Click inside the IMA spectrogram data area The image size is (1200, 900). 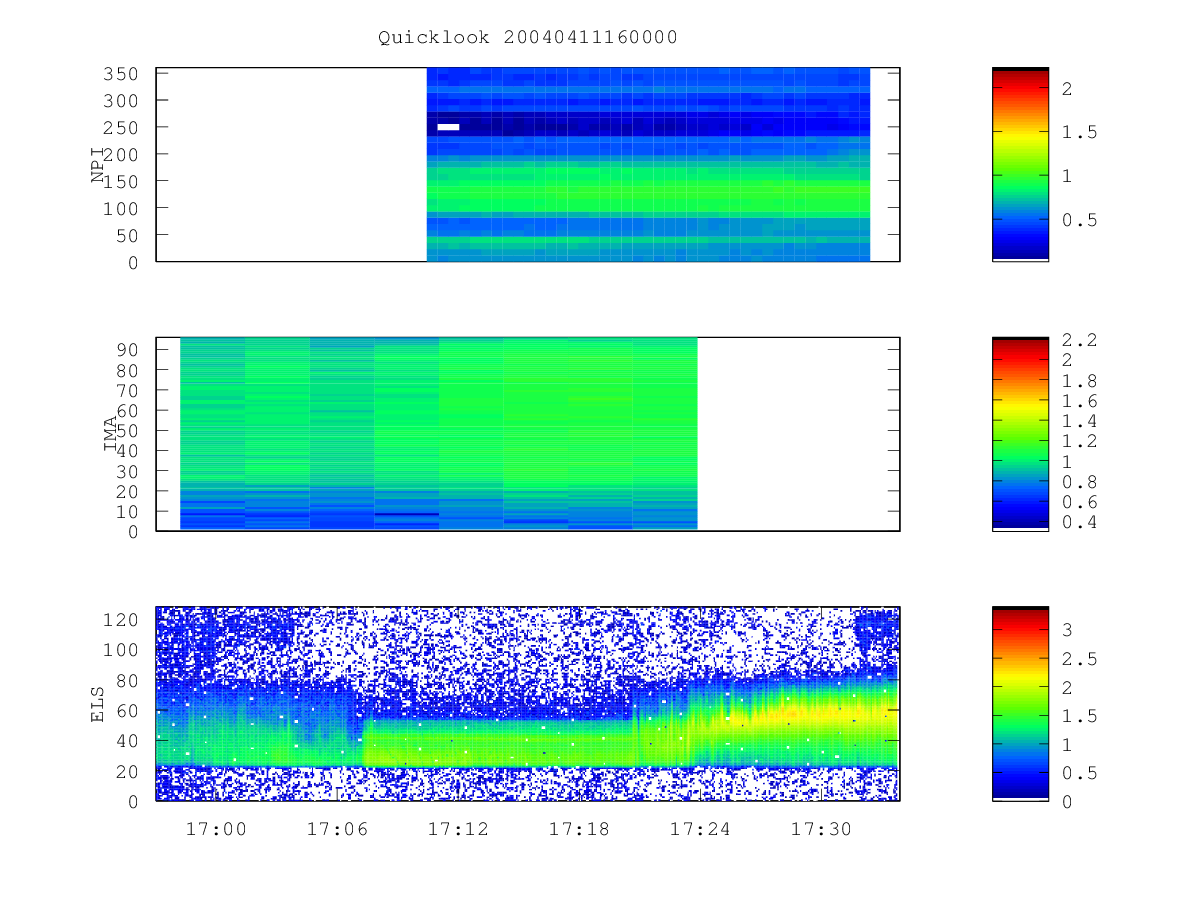pyautogui.click(x=438, y=433)
